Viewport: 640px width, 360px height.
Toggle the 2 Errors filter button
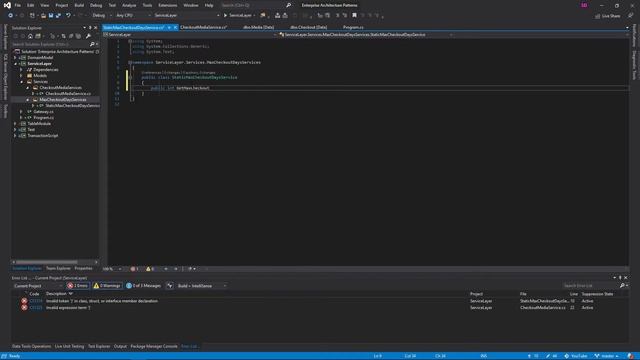(x=78, y=286)
